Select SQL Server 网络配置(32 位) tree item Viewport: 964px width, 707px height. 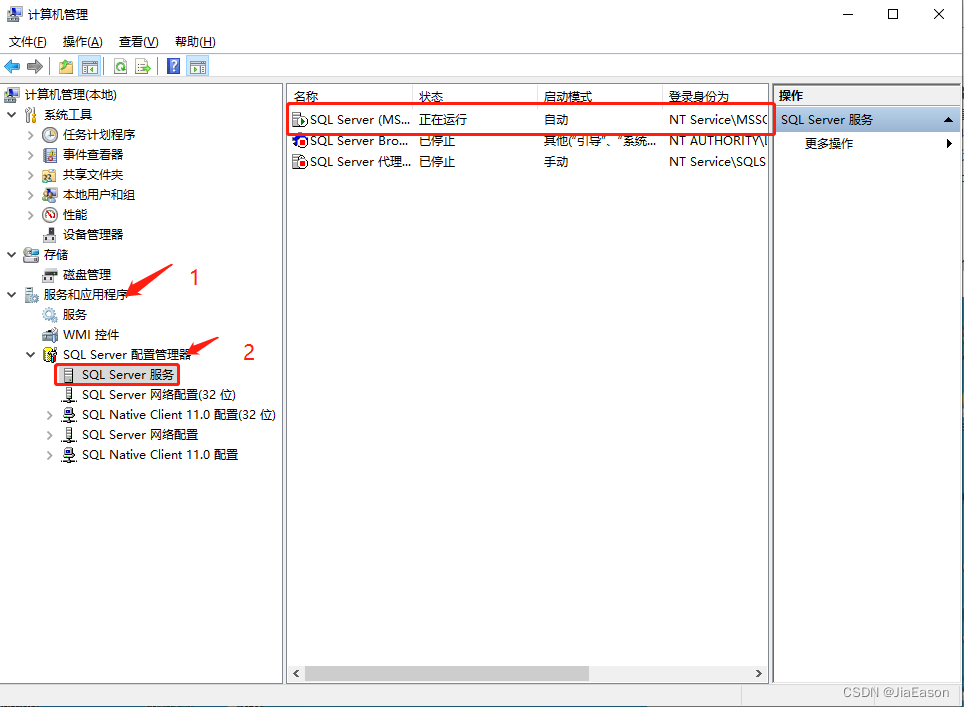tap(159, 395)
